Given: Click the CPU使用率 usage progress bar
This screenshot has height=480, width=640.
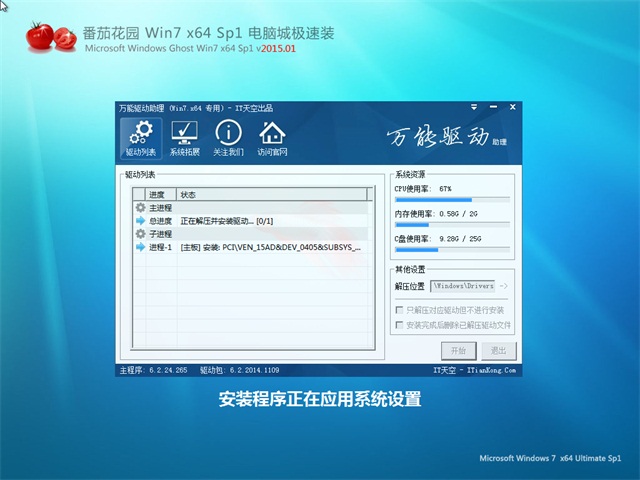Looking at the screenshot, I should tap(453, 200).
